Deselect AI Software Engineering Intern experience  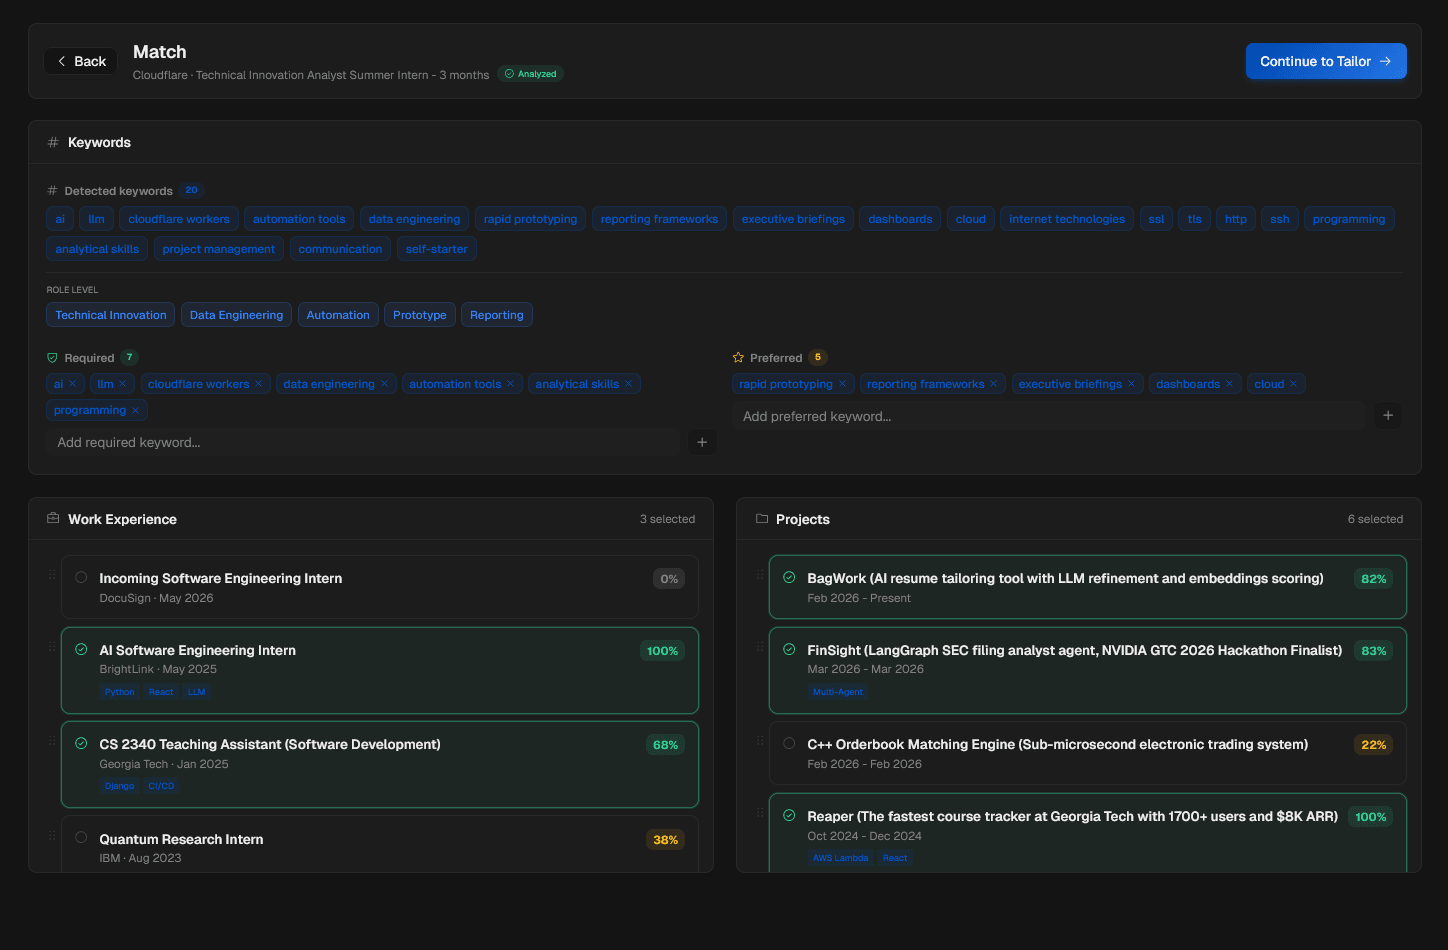(81, 650)
